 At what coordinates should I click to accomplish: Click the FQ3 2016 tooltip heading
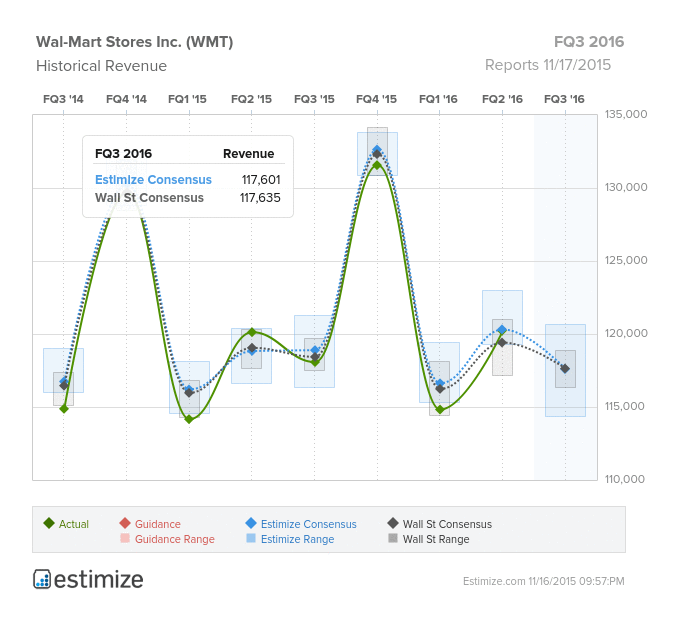point(123,154)
